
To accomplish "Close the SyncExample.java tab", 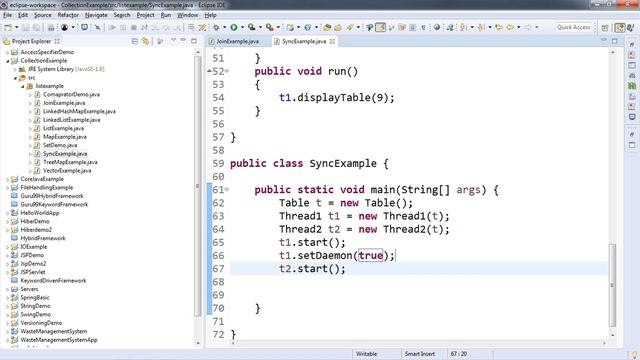I will point(332,41).
